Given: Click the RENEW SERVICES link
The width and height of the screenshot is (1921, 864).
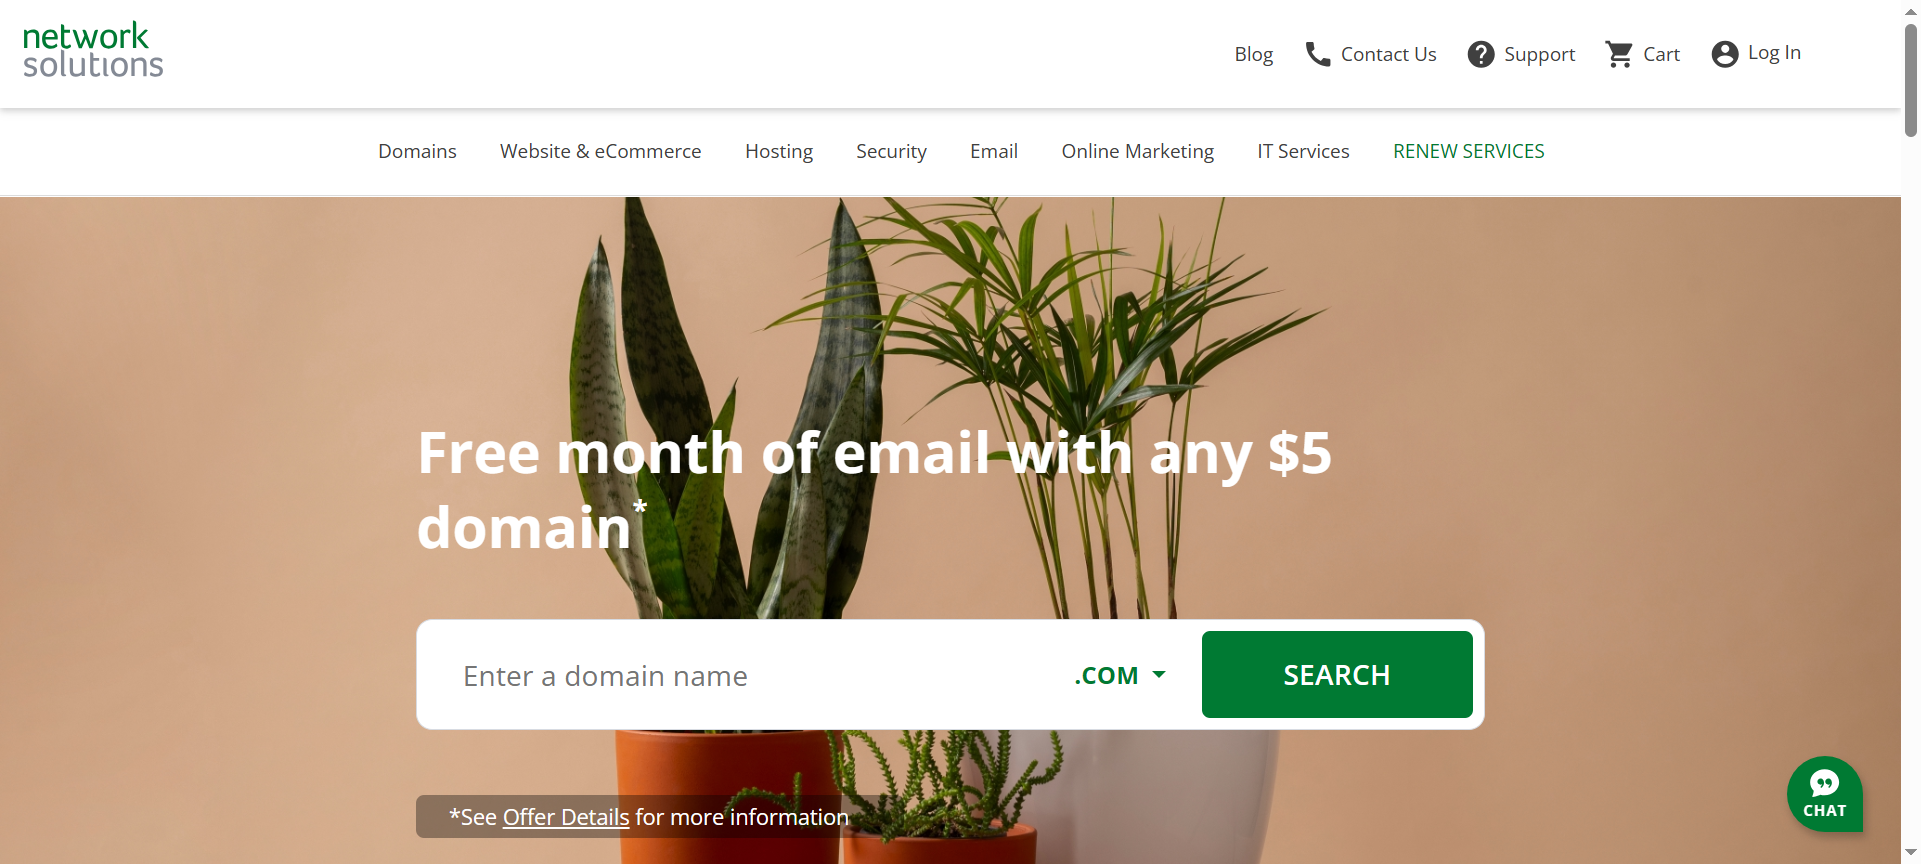Looking at the screenshot, I should [x=1469, y=151].
